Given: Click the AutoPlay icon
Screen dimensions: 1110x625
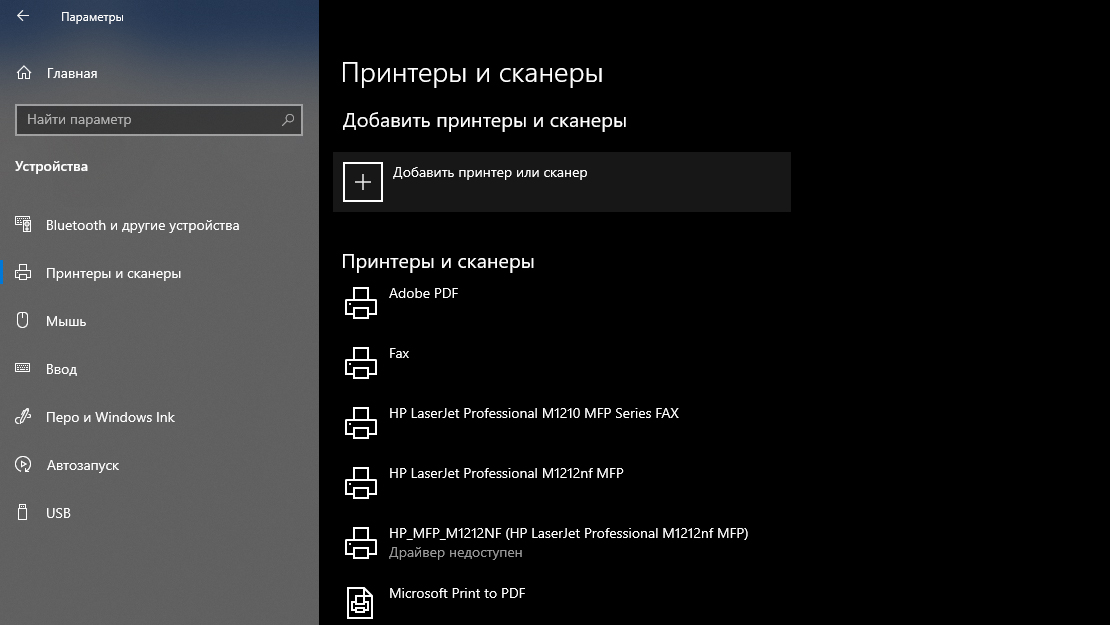Looking at the screenshot, I should [x=23, y=464].
